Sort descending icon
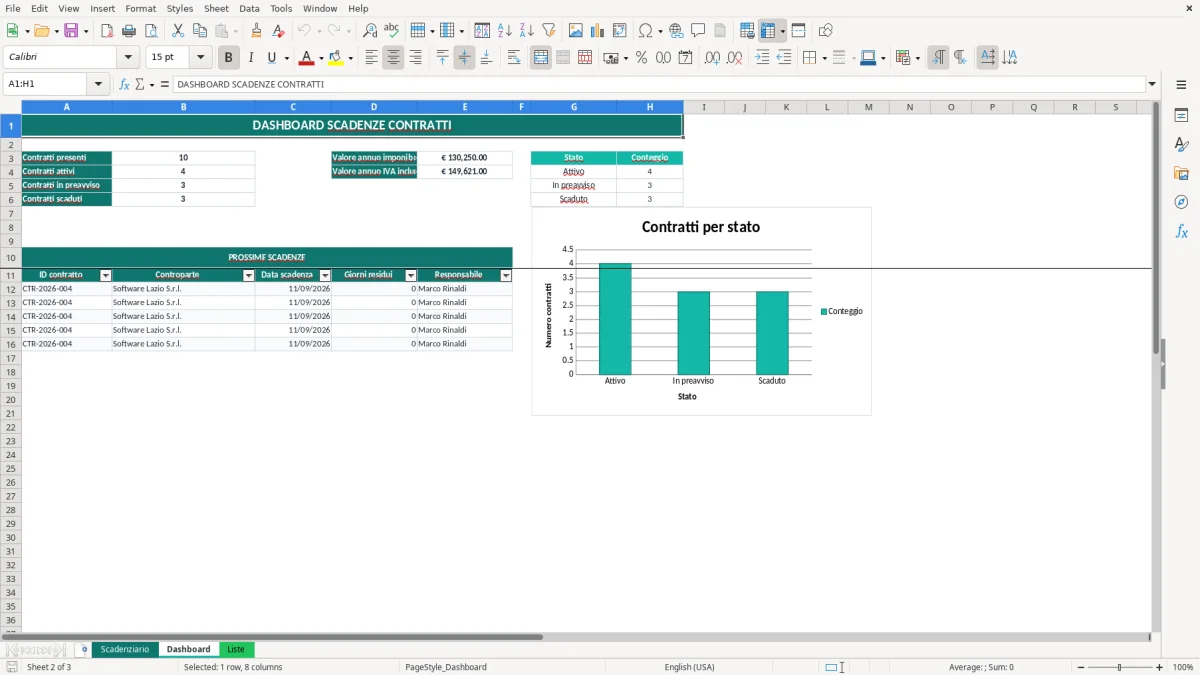Image resolution: width=1200 pixels, height=675 pixels. pos(527,31)
